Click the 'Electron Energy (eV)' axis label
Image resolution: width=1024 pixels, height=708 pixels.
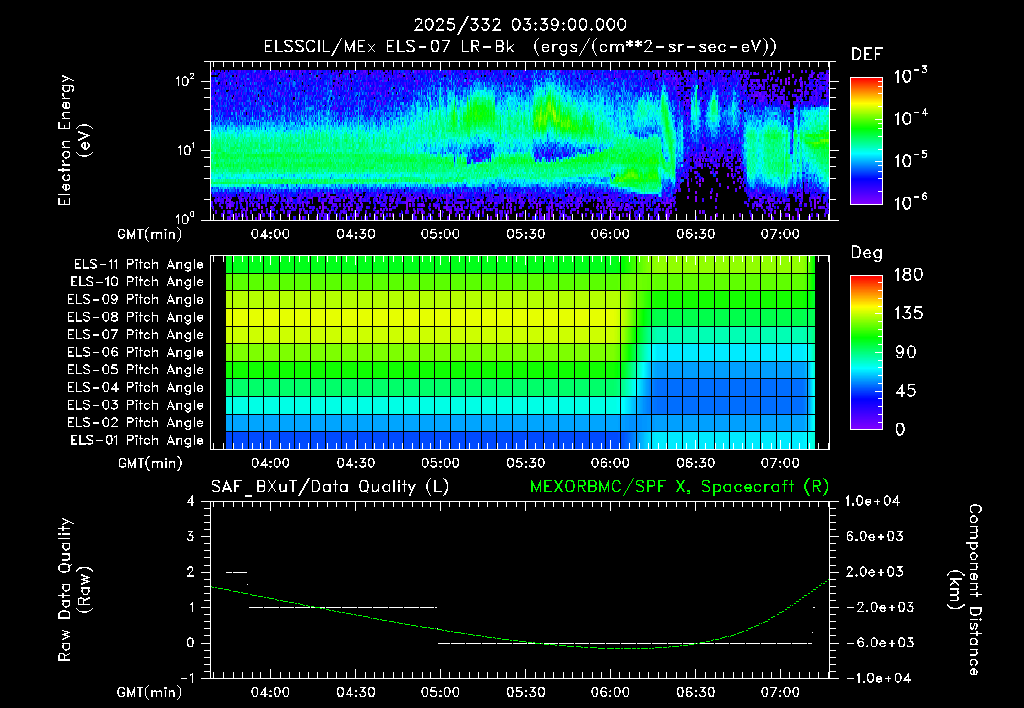74,140
